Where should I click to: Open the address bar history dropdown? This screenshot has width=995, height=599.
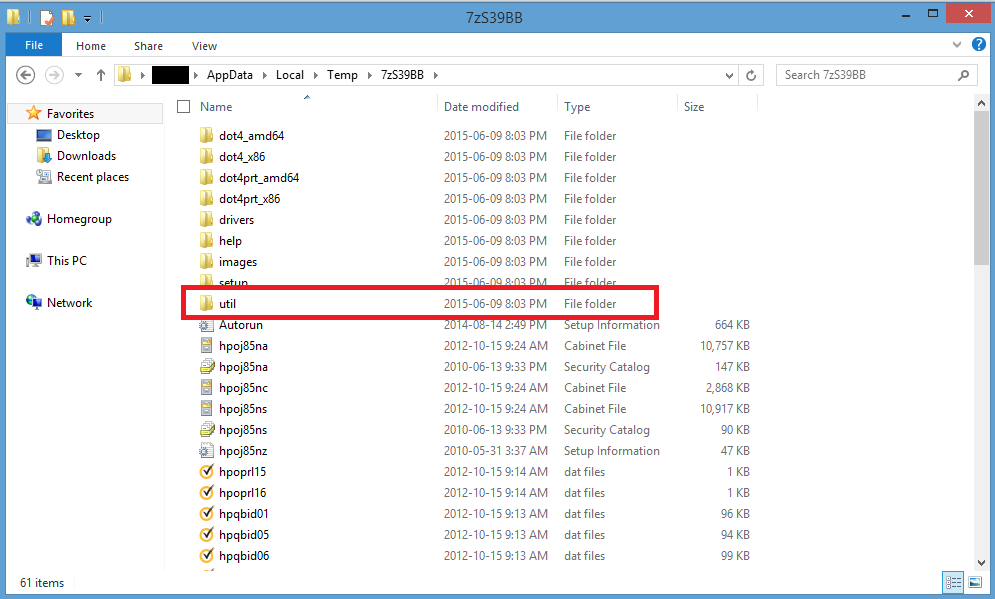[x=729, y=74]
